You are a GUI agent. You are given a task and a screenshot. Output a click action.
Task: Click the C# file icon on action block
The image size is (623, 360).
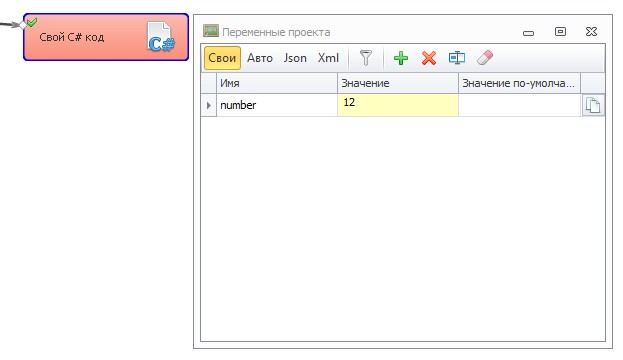coord(161,37)
